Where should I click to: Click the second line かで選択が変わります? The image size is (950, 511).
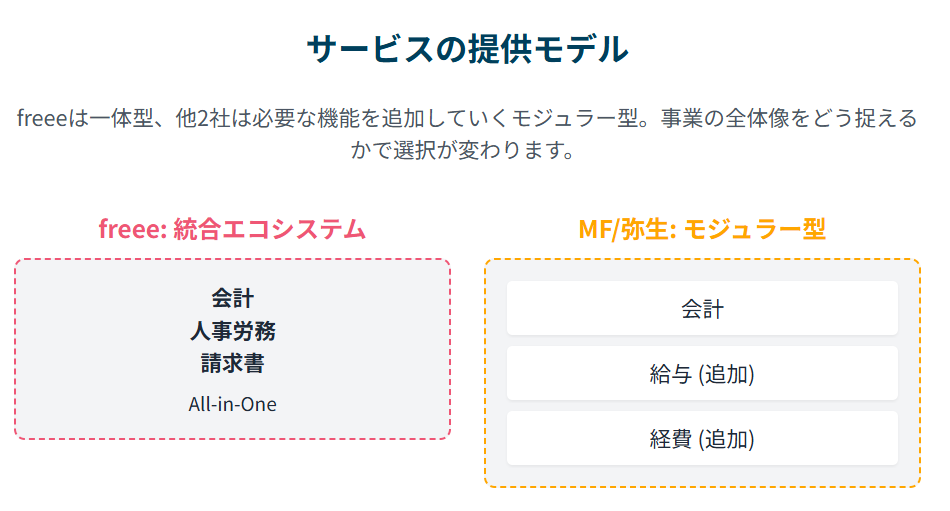[463, 150]
